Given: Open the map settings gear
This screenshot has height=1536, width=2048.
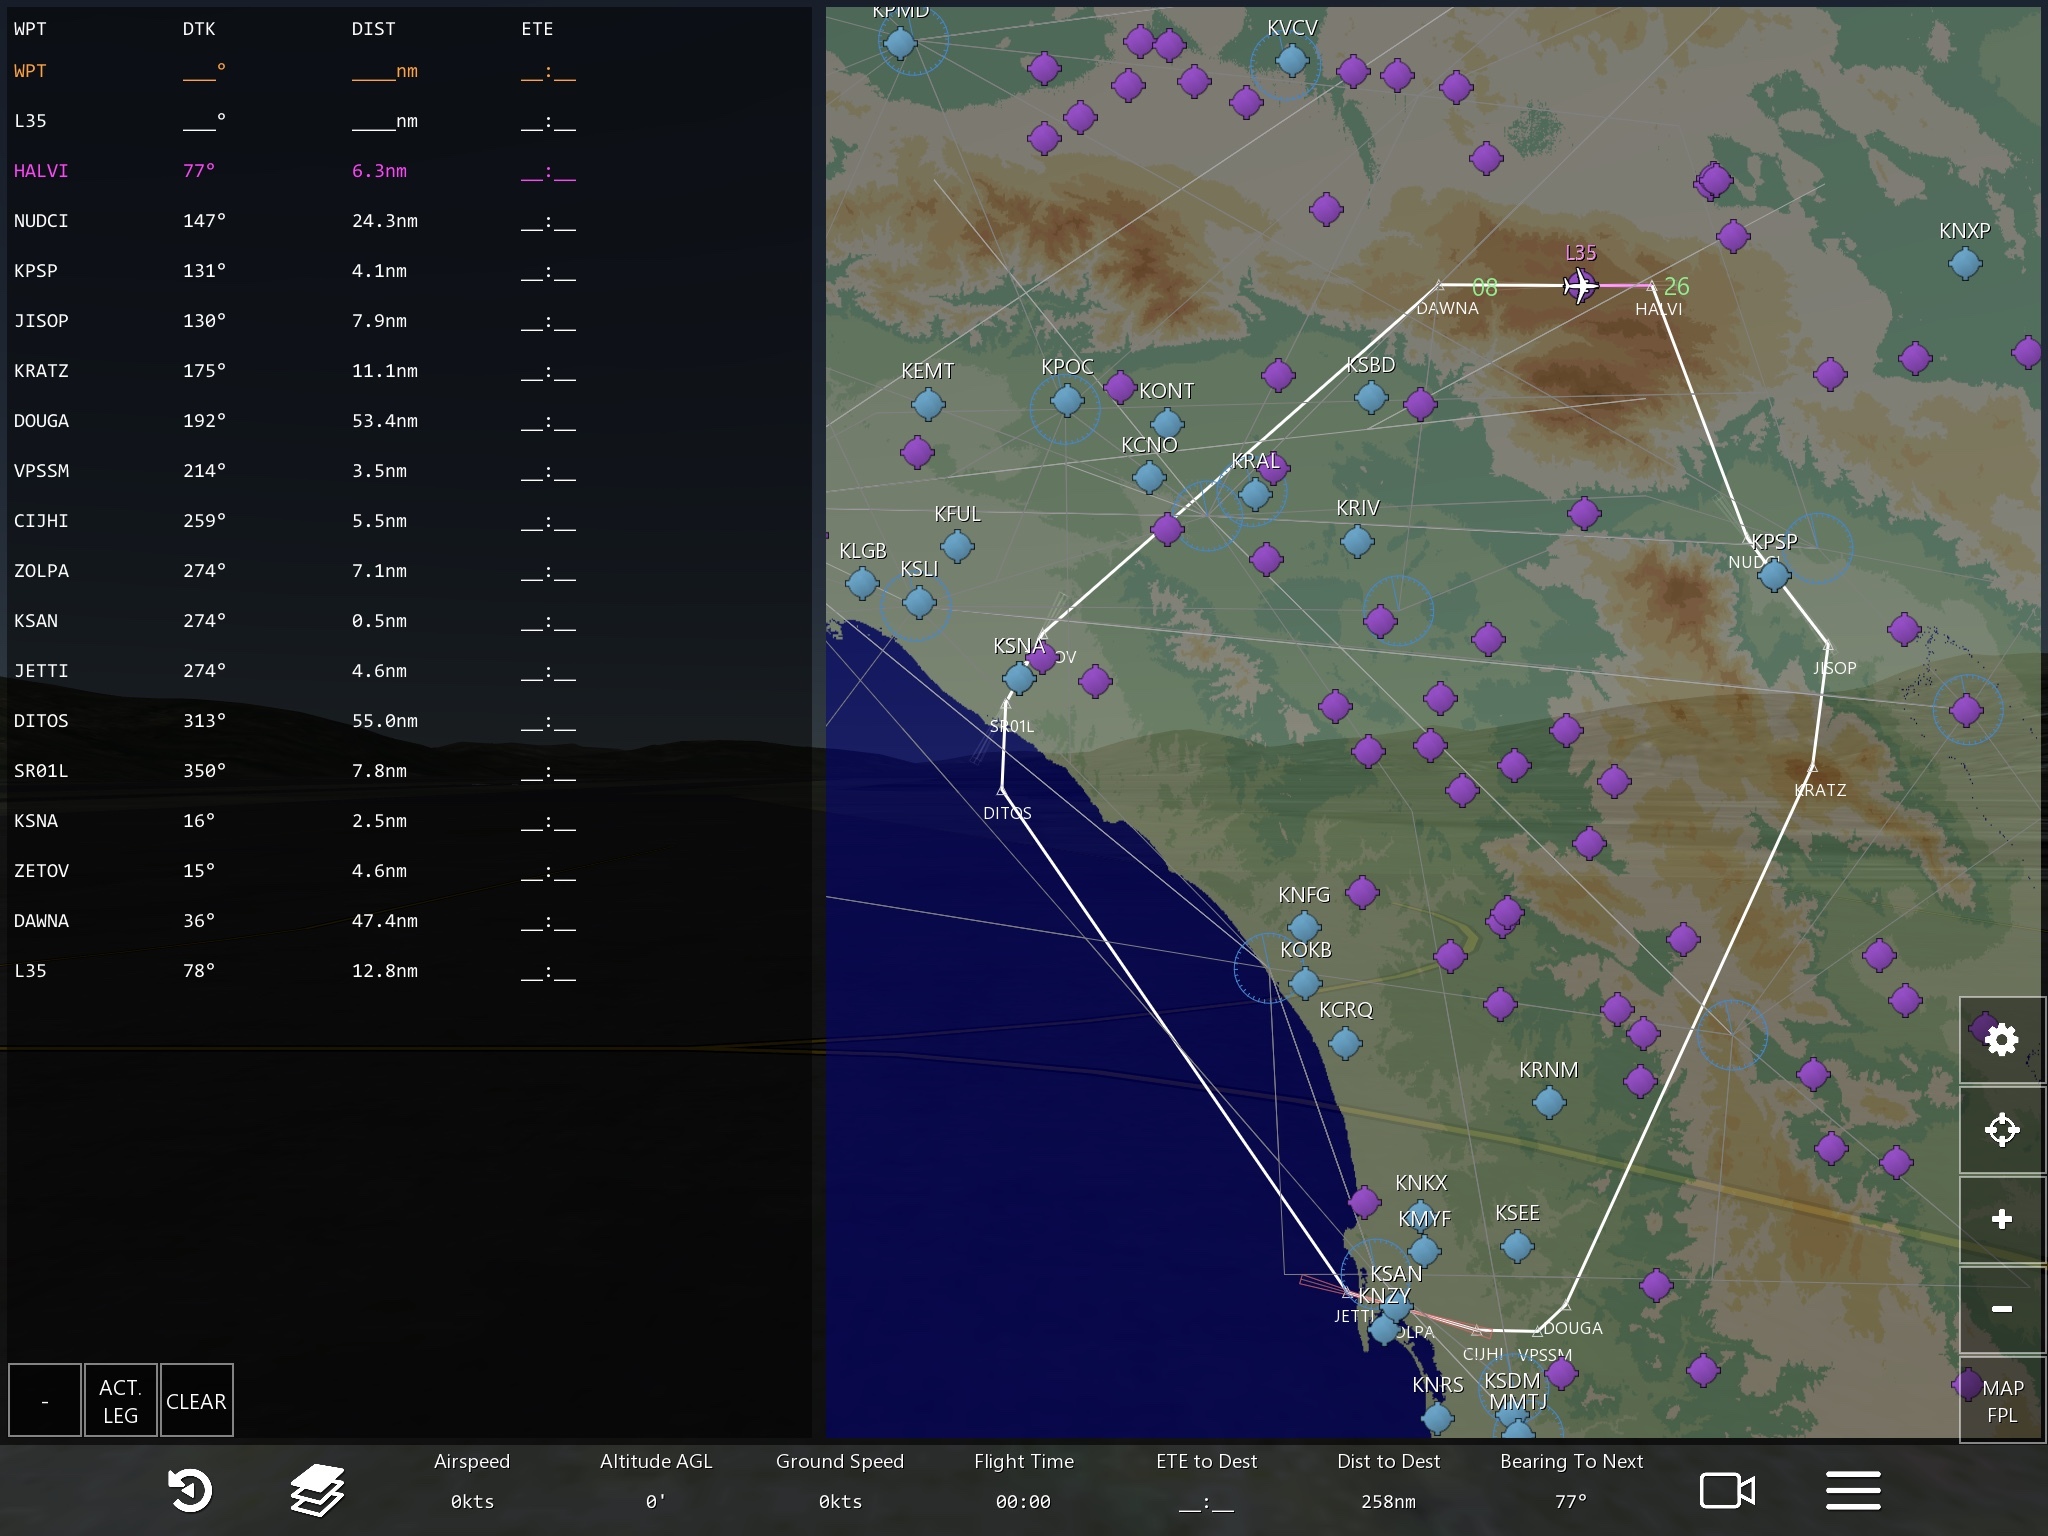Looking at the screenshot, I should [x=2001, y=1040].
